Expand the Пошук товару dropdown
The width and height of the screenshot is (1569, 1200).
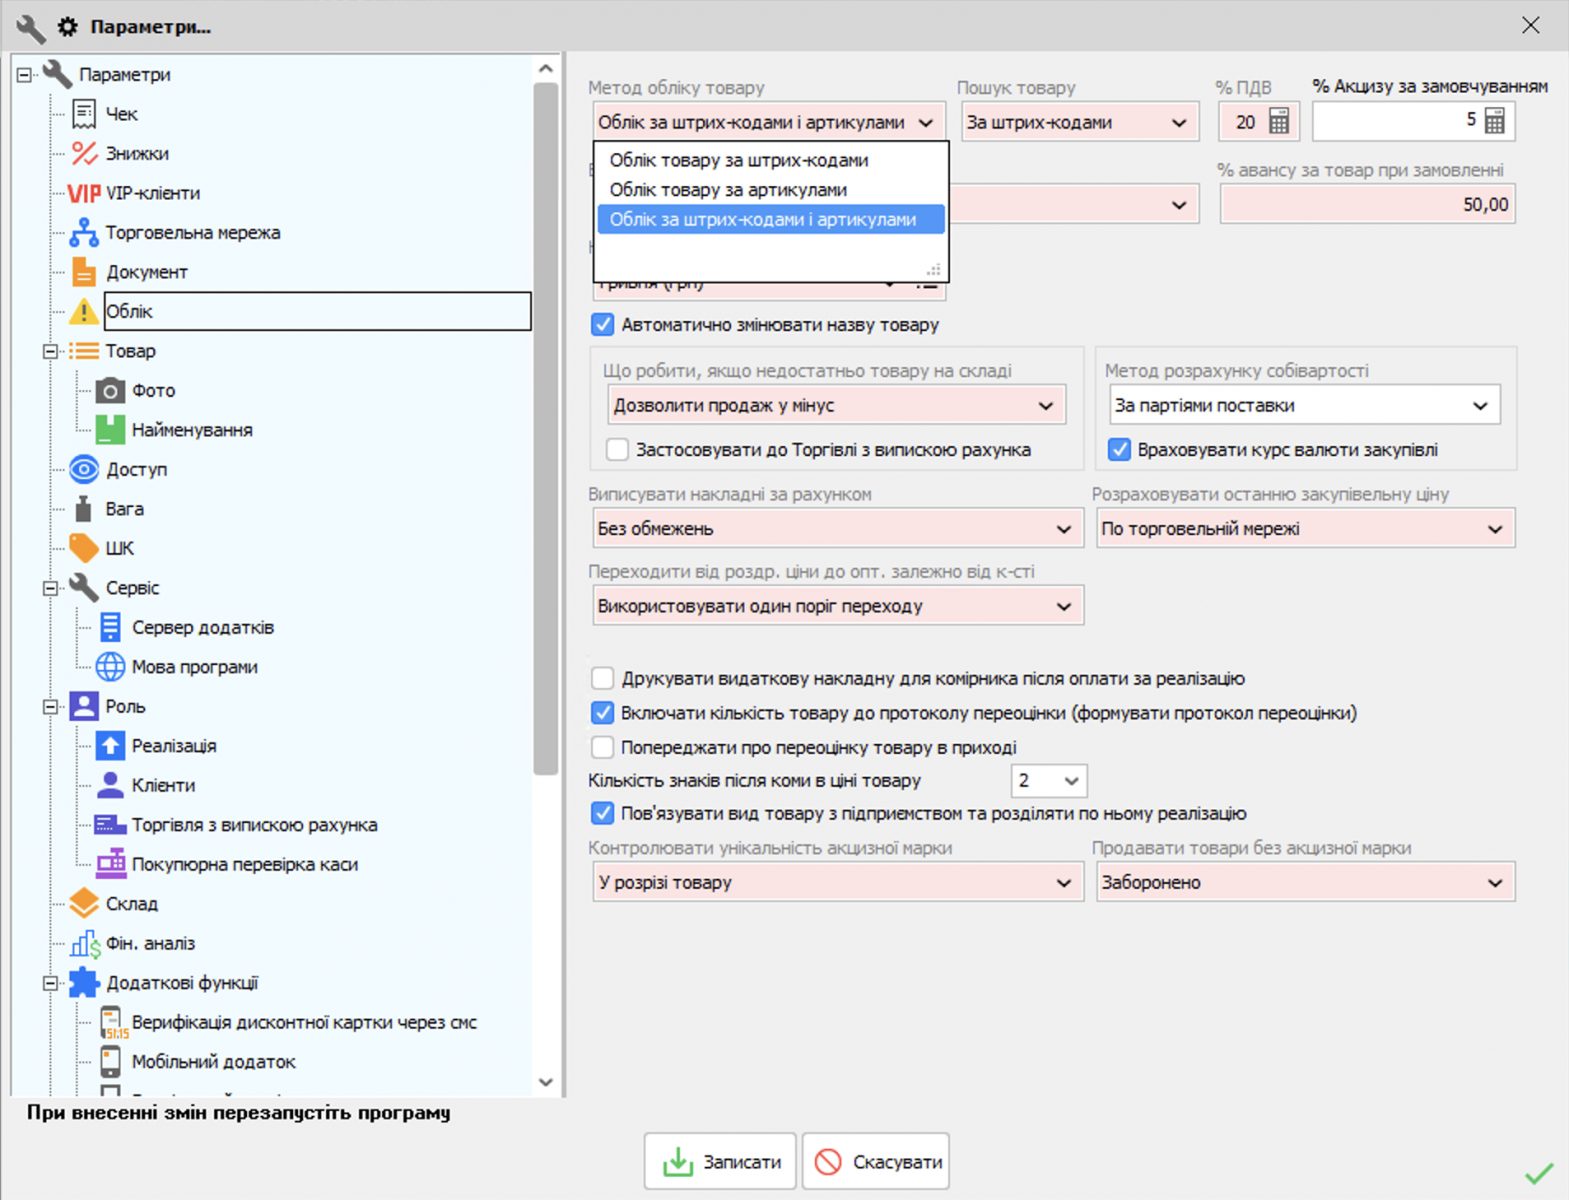click(x=1077, y=122)
